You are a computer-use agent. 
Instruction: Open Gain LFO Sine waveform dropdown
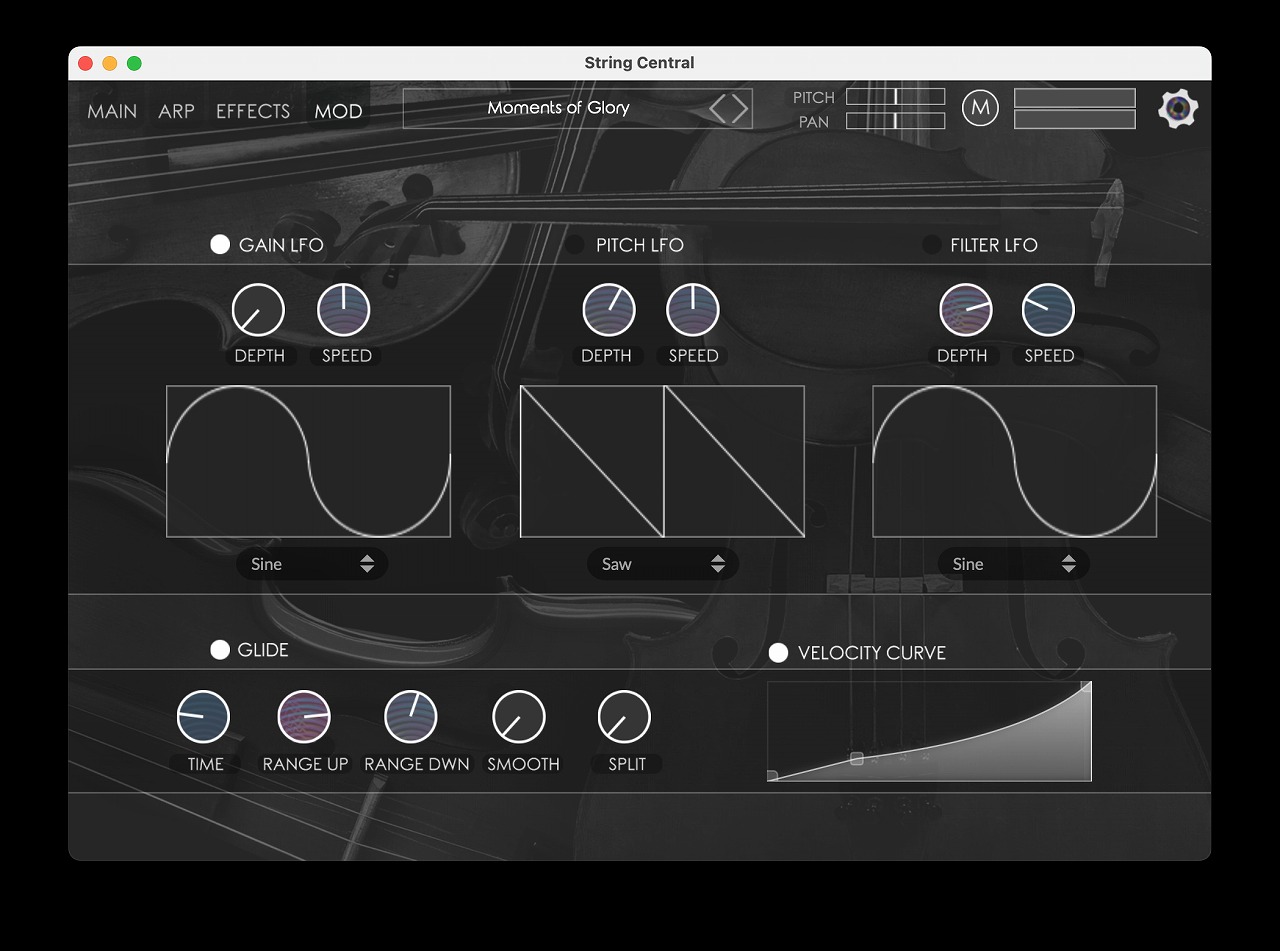pyautogui.click(x=311, y=564)
